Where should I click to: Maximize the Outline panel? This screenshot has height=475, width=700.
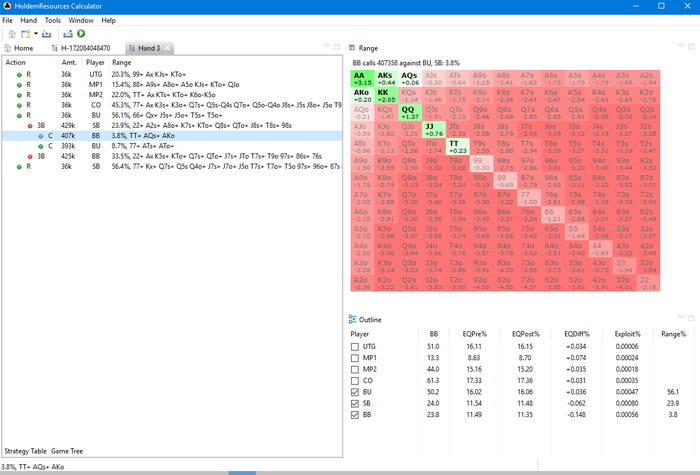pos(692,318)
